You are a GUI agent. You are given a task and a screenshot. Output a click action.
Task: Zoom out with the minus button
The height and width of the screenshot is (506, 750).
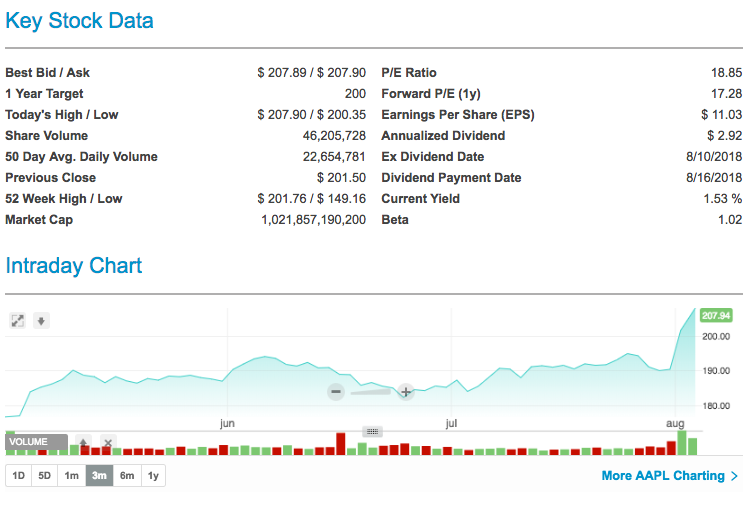tap(336, 392)
